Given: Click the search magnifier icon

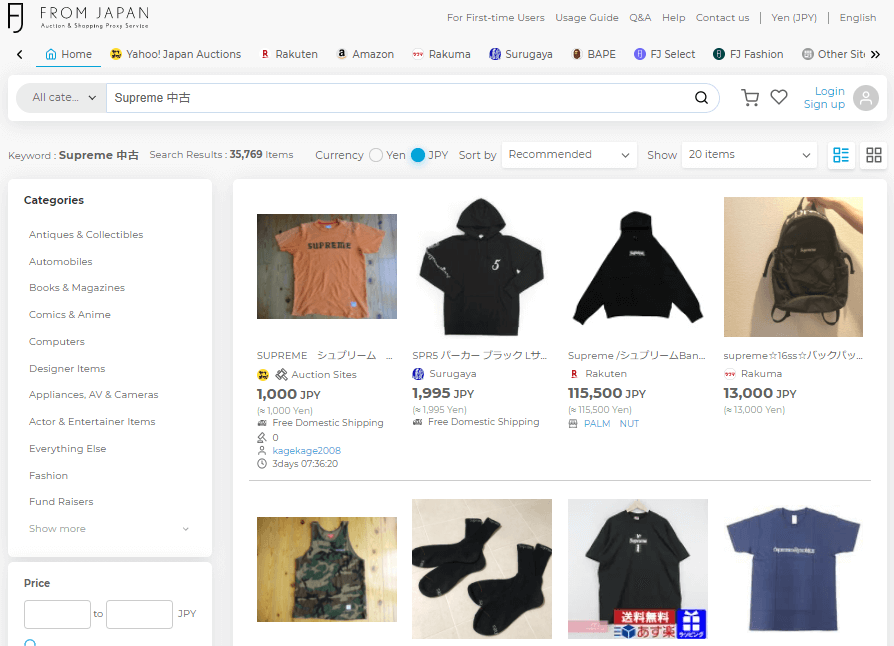Looking at the screenshot, I should pyautogui.click(x=701, y=97).
